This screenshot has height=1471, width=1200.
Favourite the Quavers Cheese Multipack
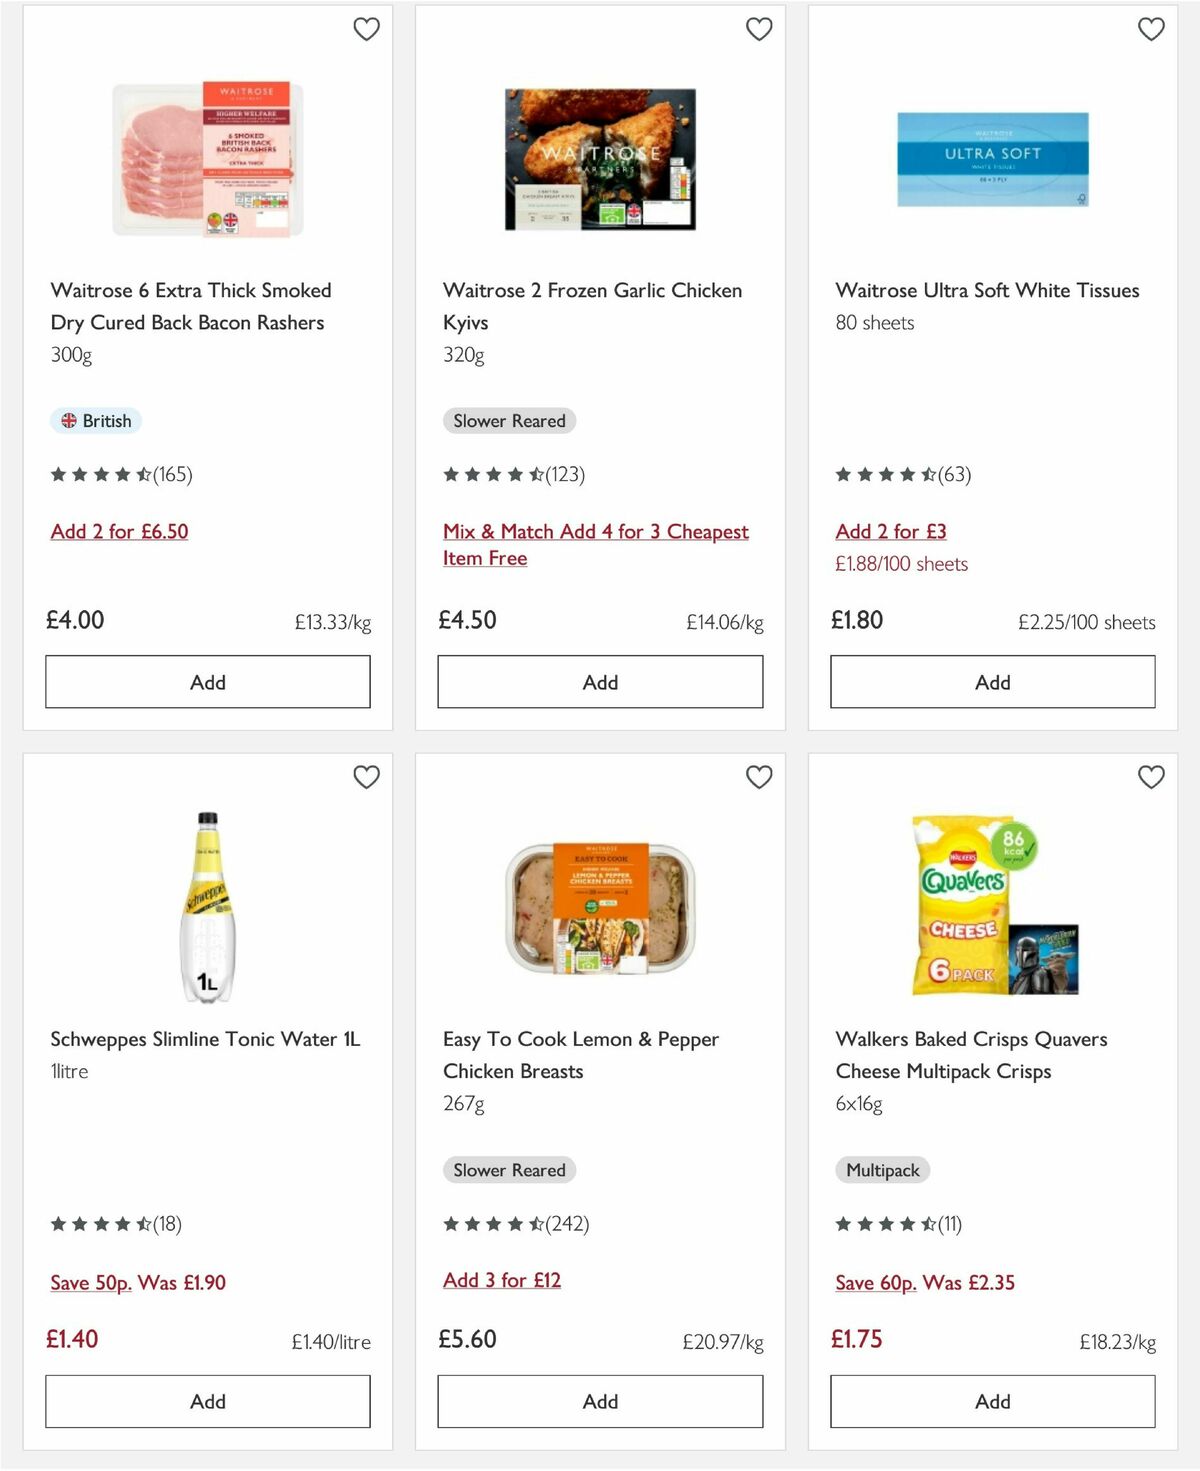(x=1151, y=776)
